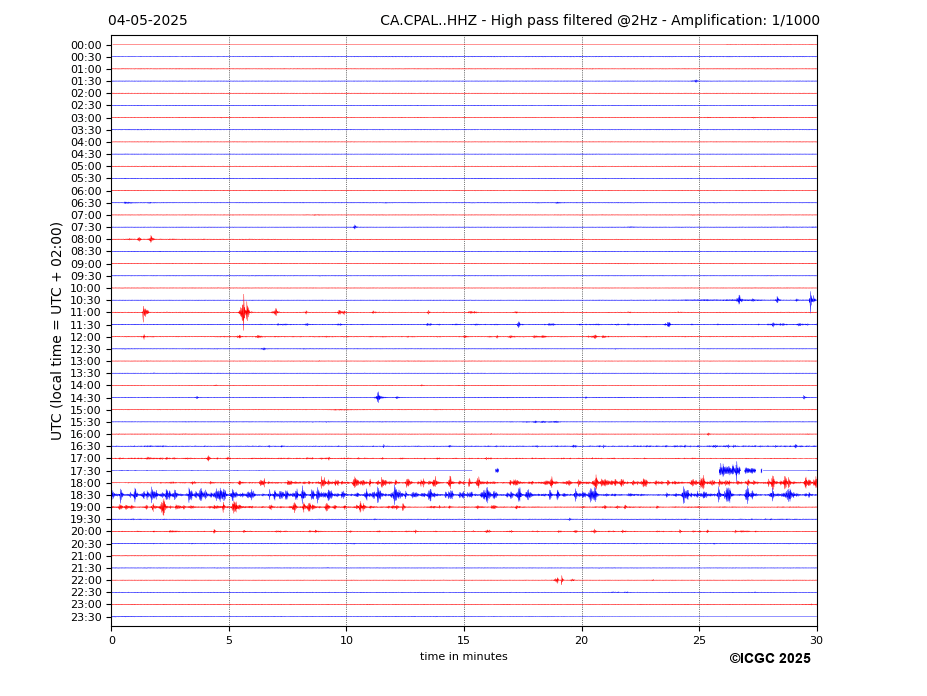This screenshot has height=696, width=927.
Task: Click the 'time in minutes' axis label
Action: click(x=464, y=656)
